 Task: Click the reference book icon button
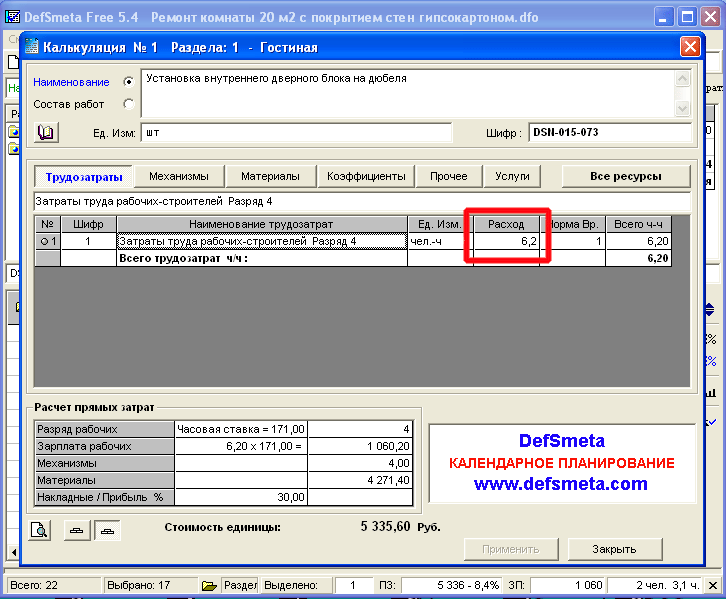pos(46,132)
